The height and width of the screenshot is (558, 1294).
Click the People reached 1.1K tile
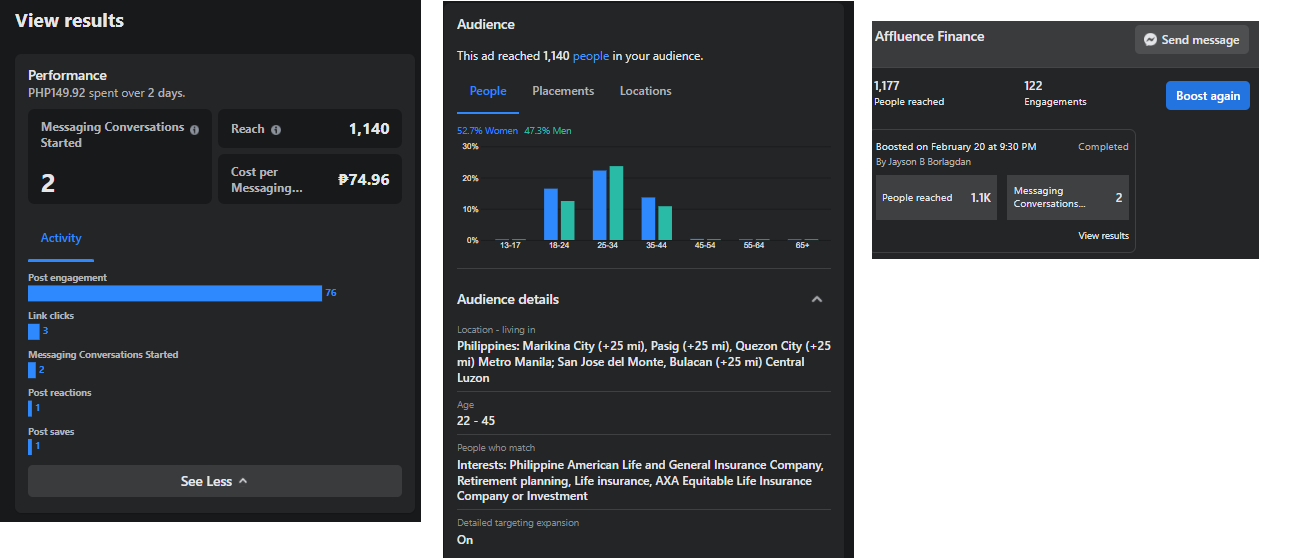point(935,198)
